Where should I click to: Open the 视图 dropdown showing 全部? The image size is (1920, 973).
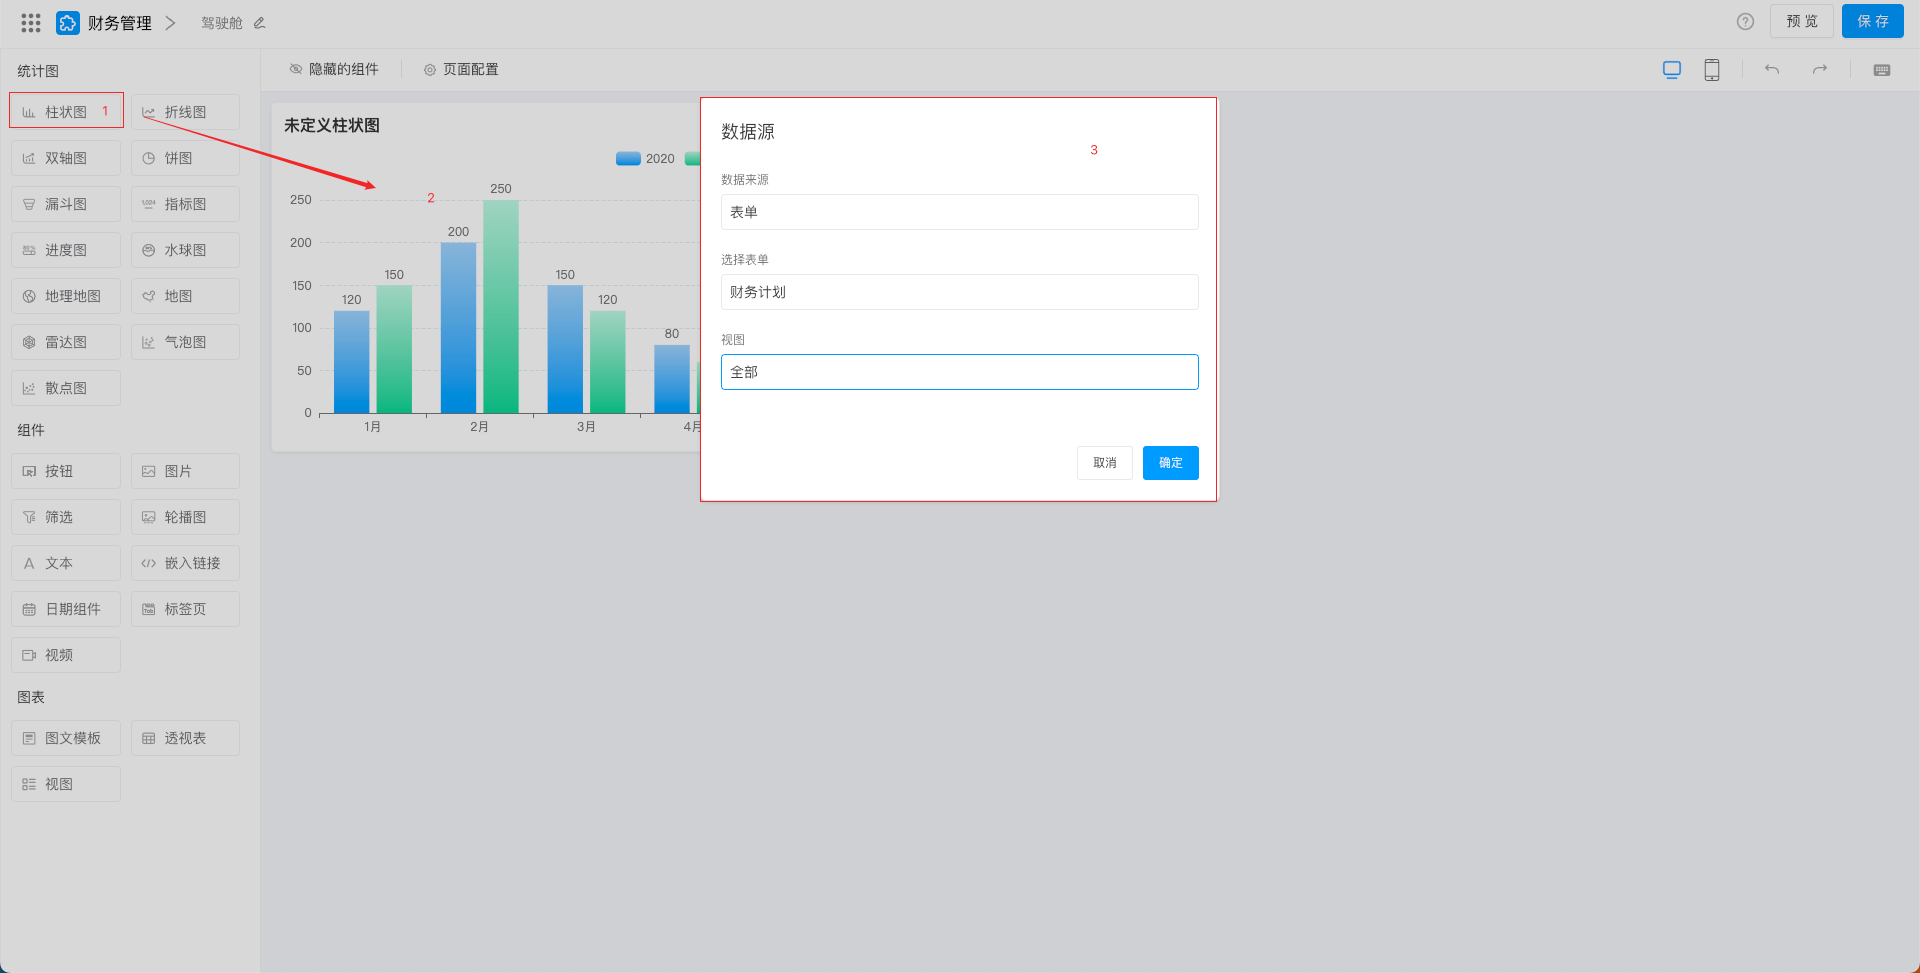pos(959,372)
